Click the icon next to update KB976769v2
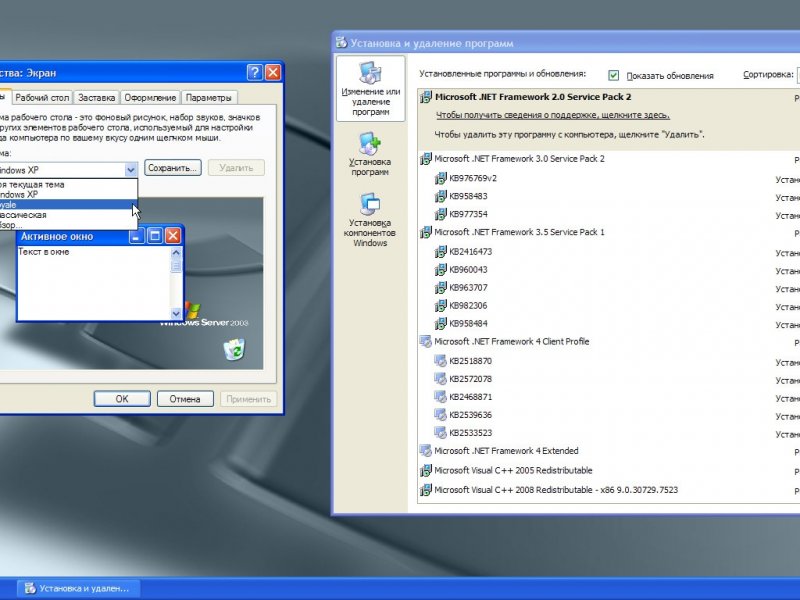Viewport: 800px width, 600px height. (x=440, y=179)
